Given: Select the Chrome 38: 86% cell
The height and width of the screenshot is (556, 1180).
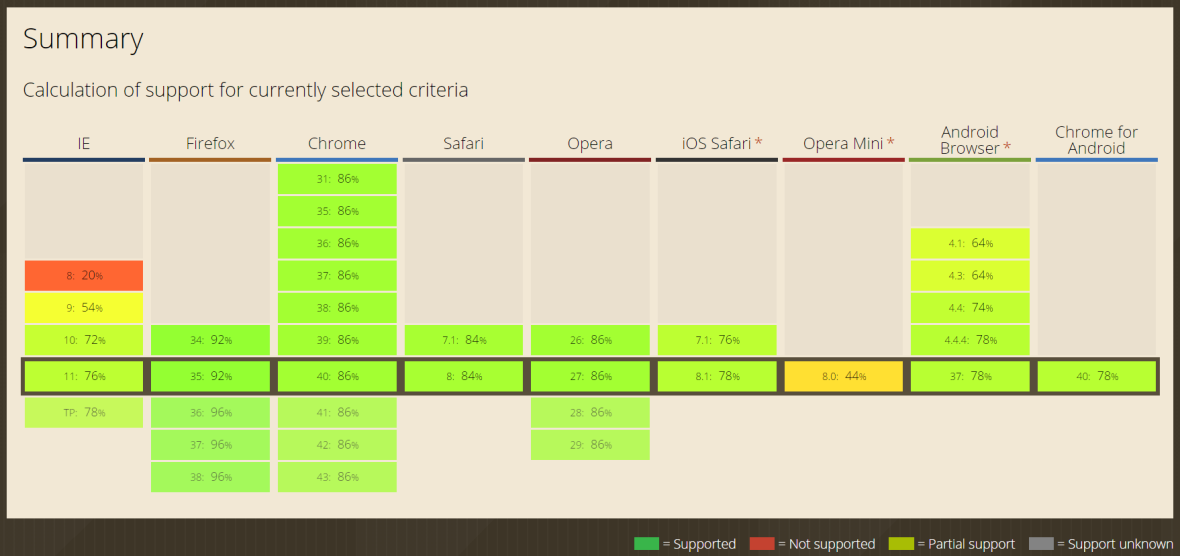Looking at the screenshot, I should 337,308.
